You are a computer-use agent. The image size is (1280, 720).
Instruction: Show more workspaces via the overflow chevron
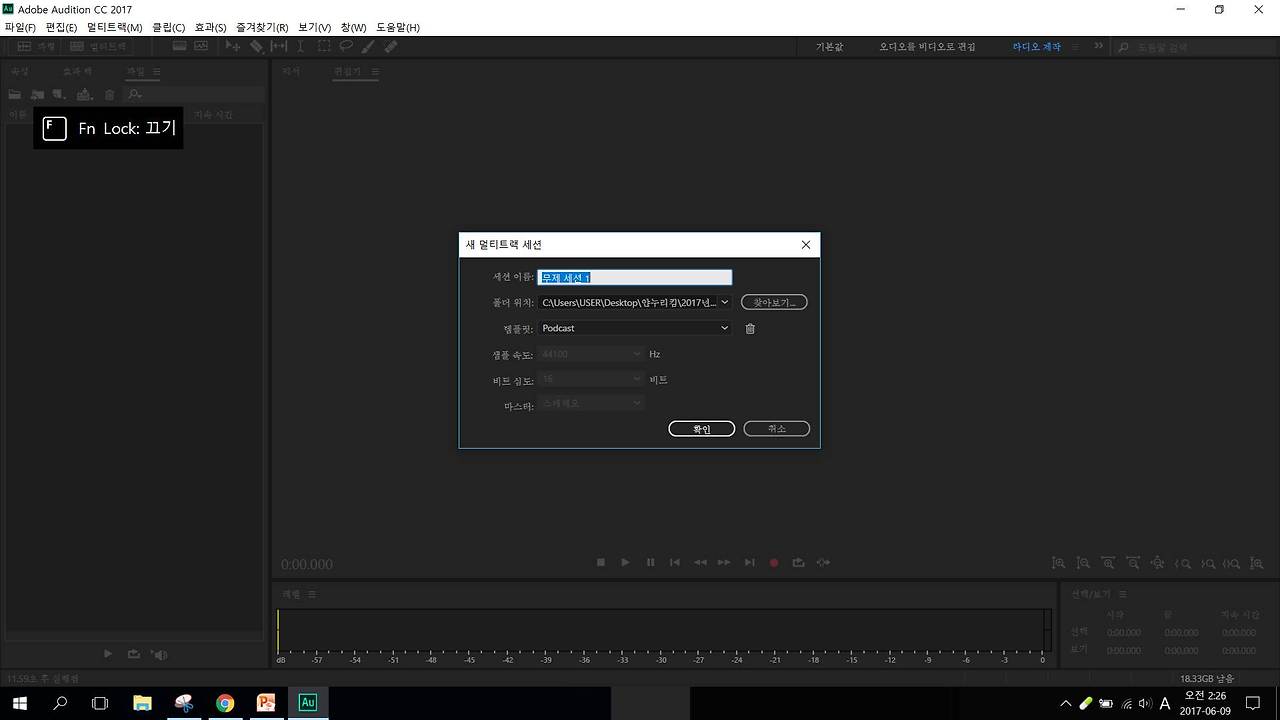(1099, 46)
